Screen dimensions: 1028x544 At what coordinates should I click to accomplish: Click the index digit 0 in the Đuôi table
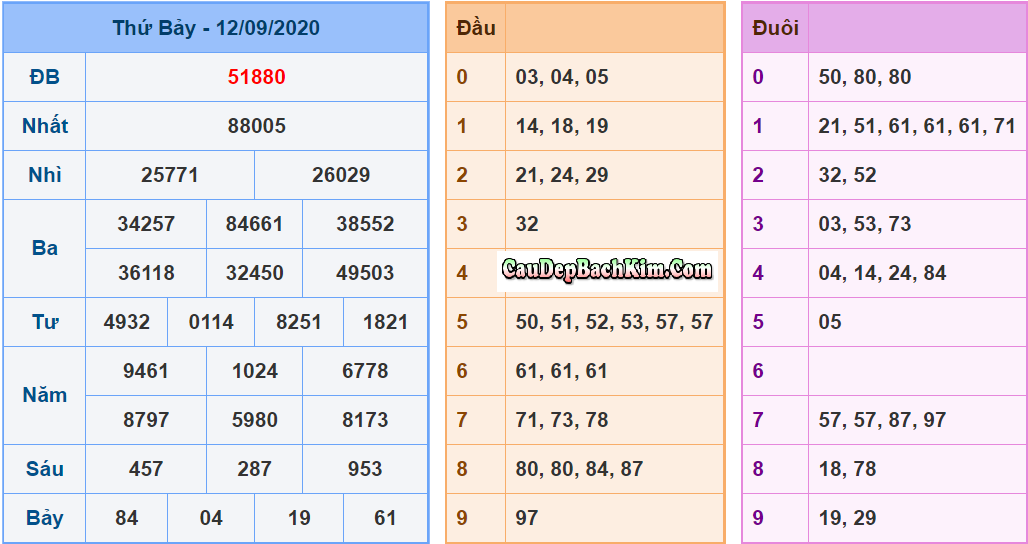[x=758, y=77]
